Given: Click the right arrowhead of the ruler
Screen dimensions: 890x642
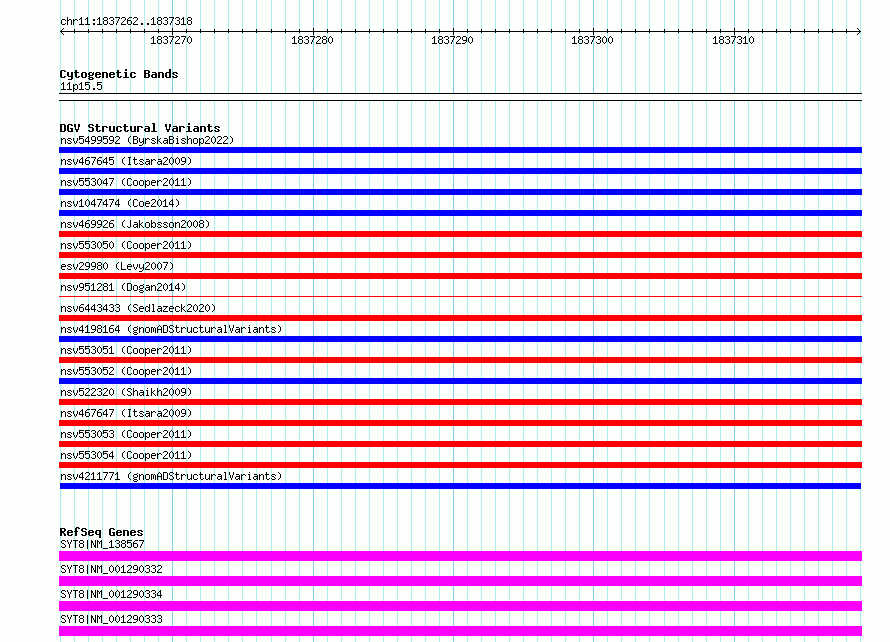Looking at the screenshot, I should click(859, 31).
